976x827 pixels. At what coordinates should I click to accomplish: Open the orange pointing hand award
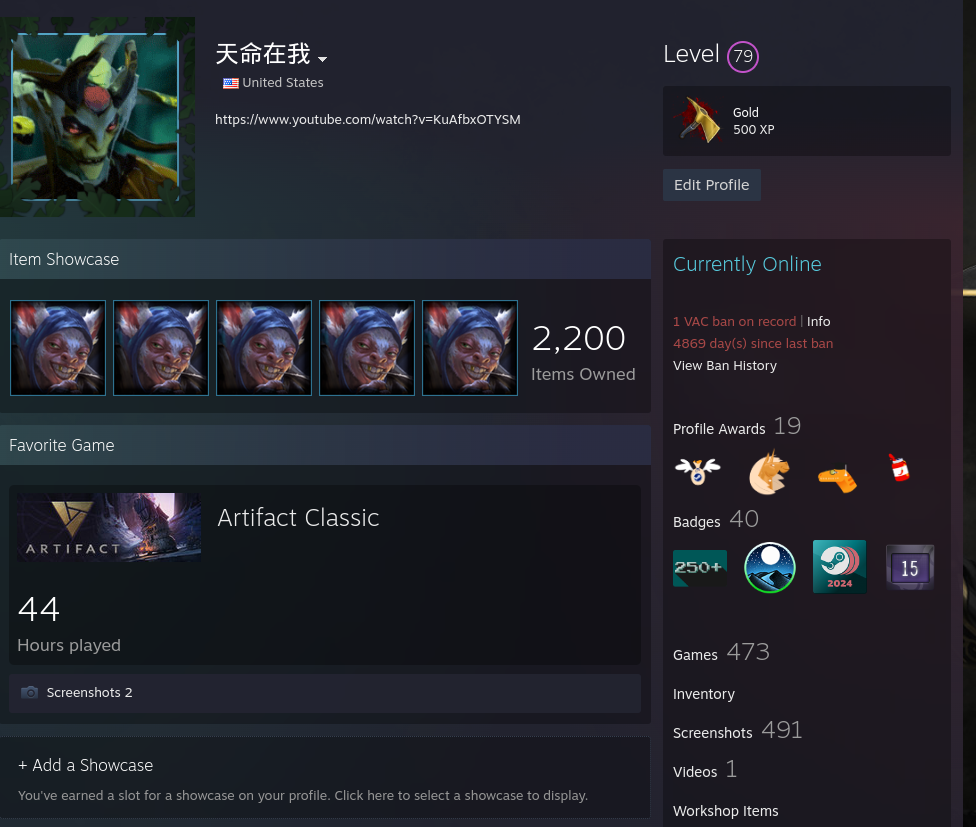[x=837, y=479]
